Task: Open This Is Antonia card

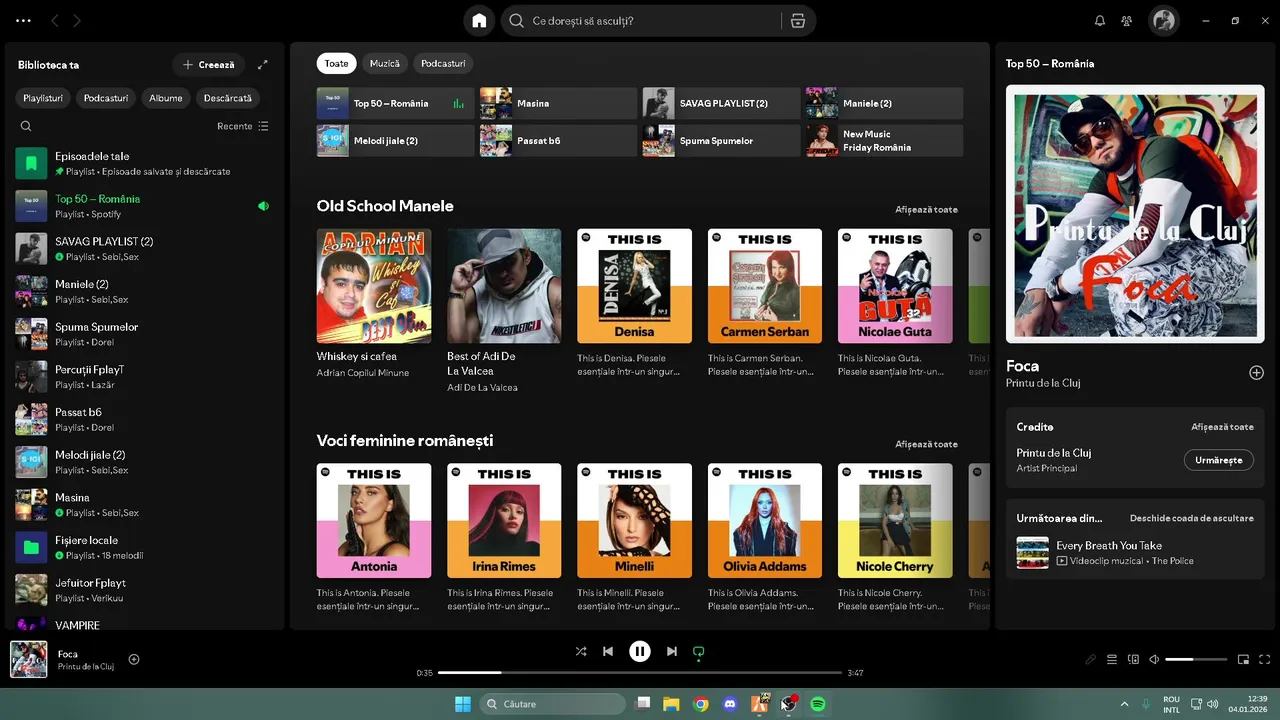Action: point(374,520)
